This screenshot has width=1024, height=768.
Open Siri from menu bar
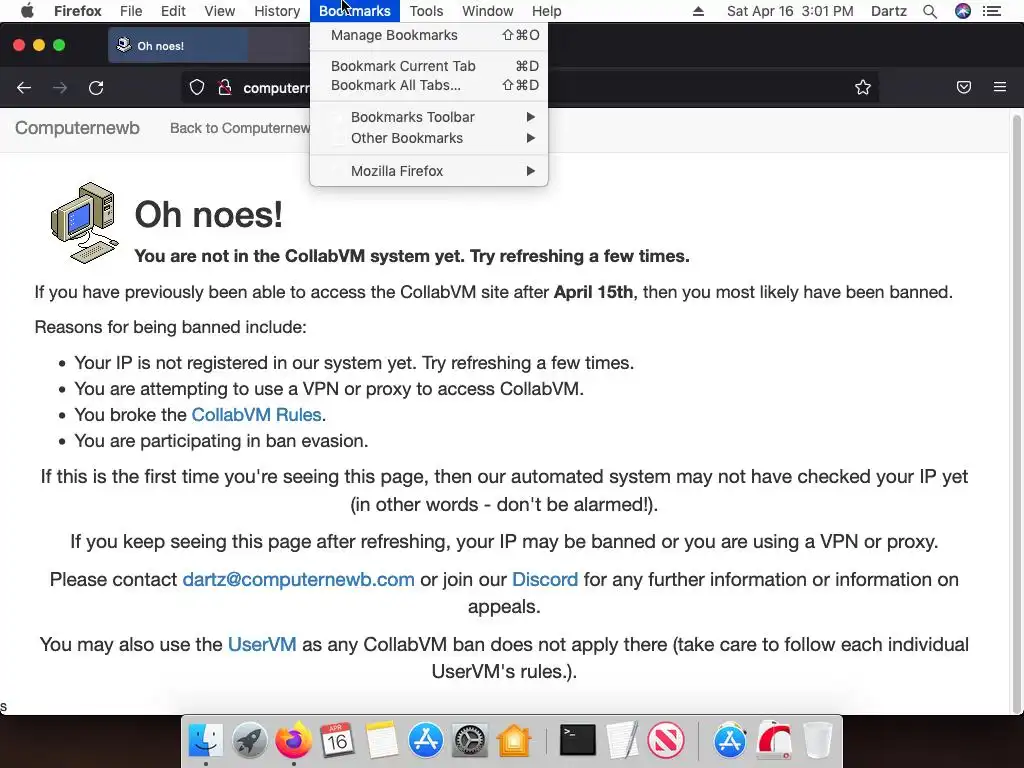coord(963,11)
